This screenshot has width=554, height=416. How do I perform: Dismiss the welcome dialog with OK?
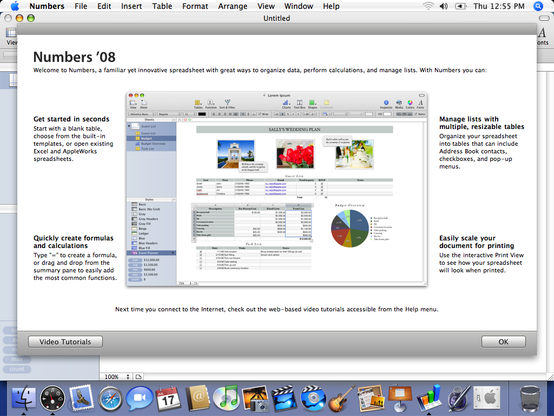pos(503,342)
